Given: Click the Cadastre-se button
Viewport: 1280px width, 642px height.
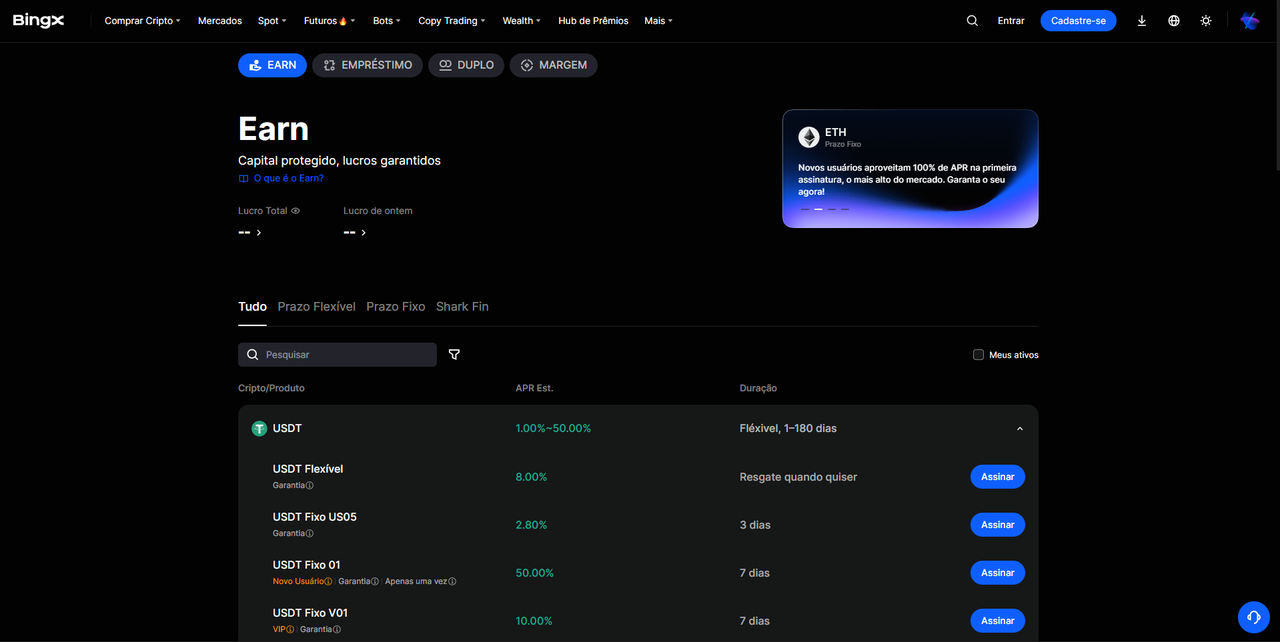Looking at the screenshot, I should click(x=1078, y=20).
